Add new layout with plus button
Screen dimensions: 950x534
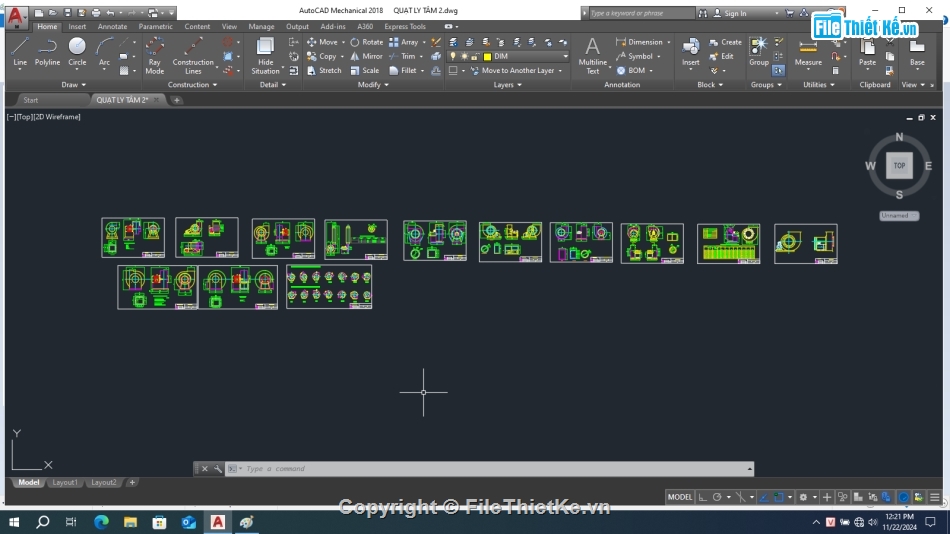point(132,482)
